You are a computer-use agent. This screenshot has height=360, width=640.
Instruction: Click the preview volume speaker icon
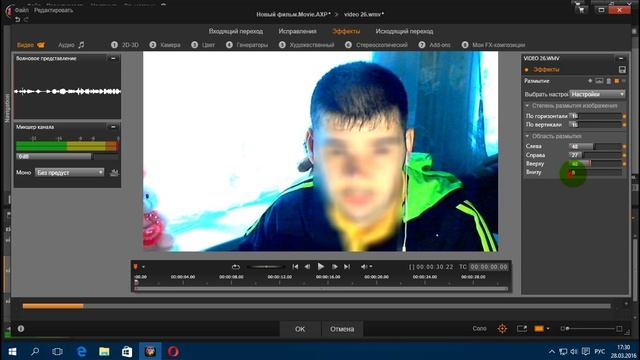(364, 267)
